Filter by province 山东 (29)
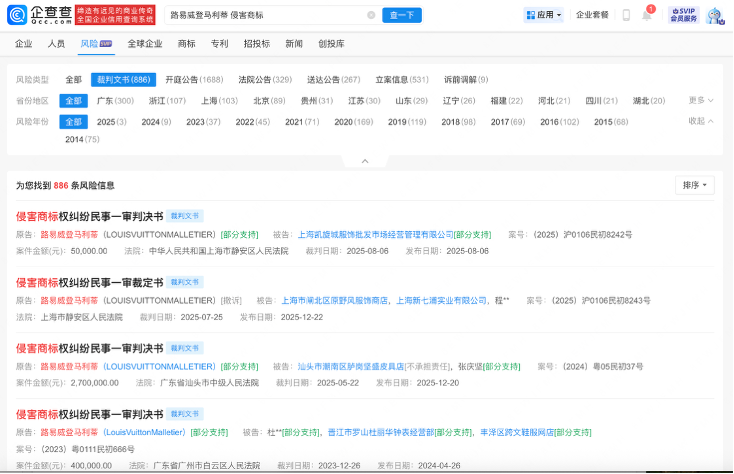This screenshot has height=474, width=734. [x=411, y=101]
